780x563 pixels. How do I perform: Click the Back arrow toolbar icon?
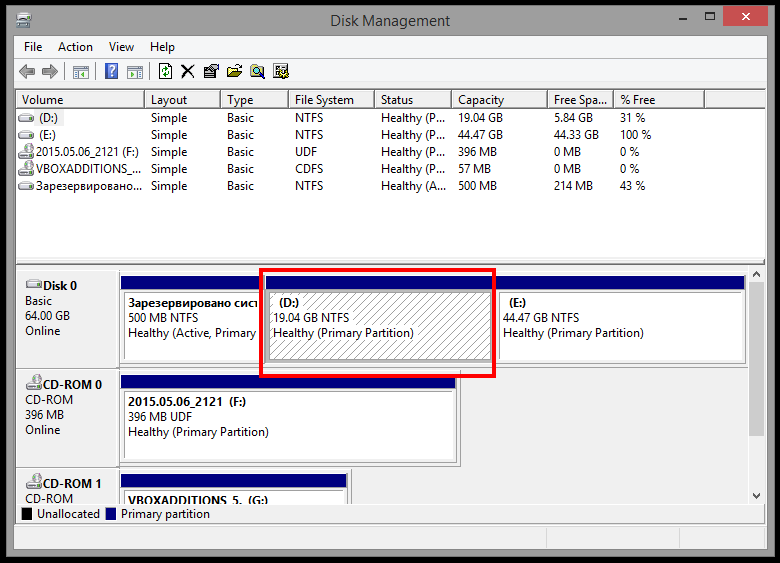27,72
